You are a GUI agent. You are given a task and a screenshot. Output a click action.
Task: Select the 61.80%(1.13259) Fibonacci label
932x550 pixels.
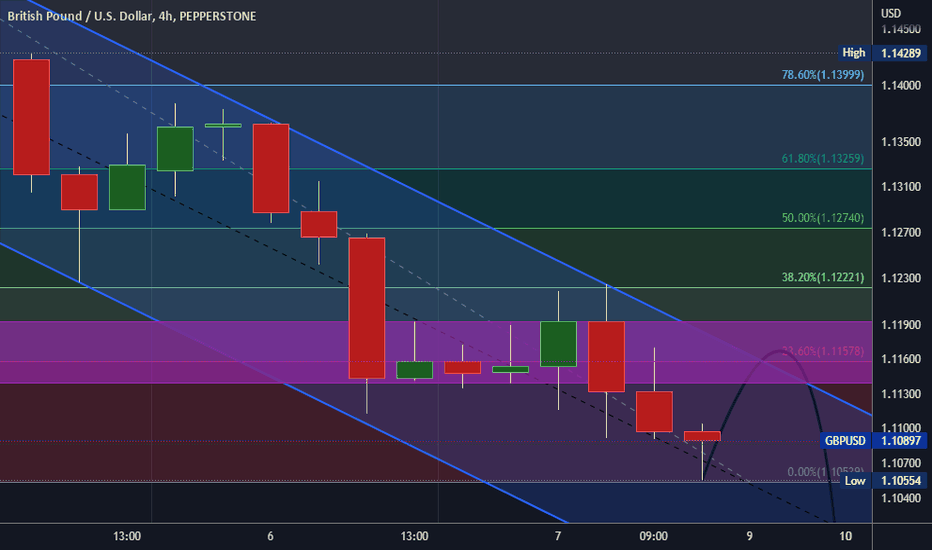tap(823, 158)
